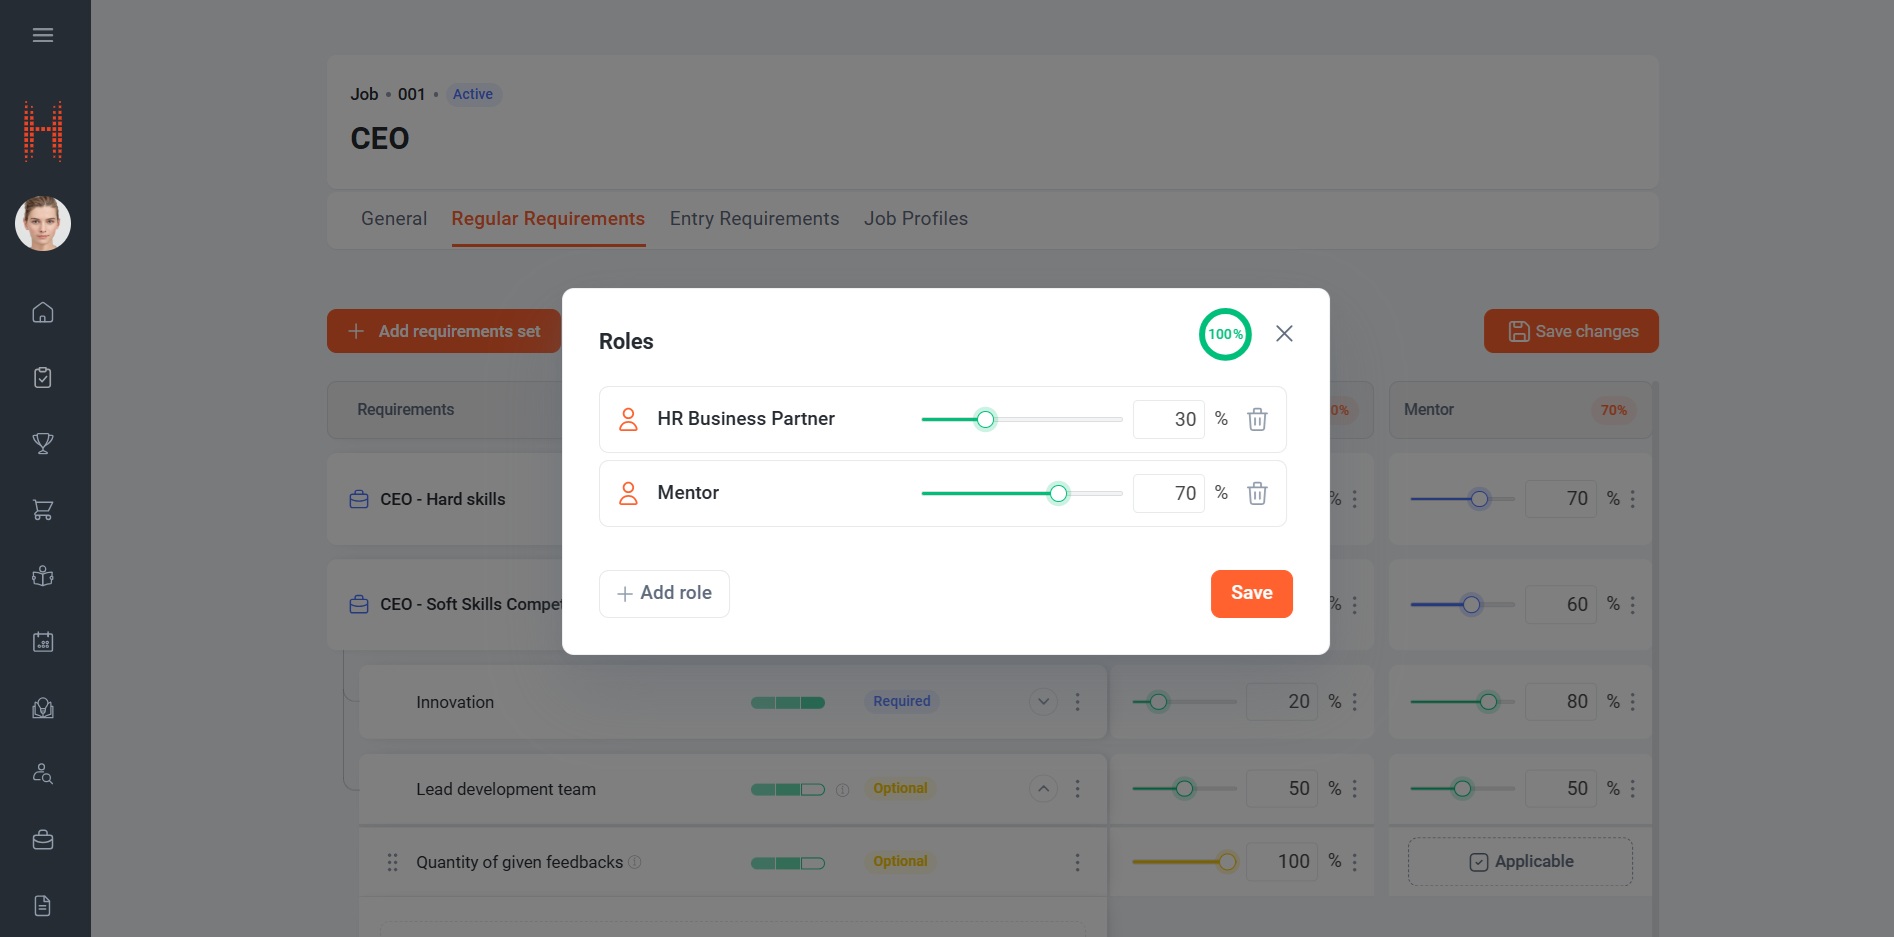Click Add requirements set button
The width and height of the screenshot is (1894, 937).
pyautogui.click(x=444, y=331)
